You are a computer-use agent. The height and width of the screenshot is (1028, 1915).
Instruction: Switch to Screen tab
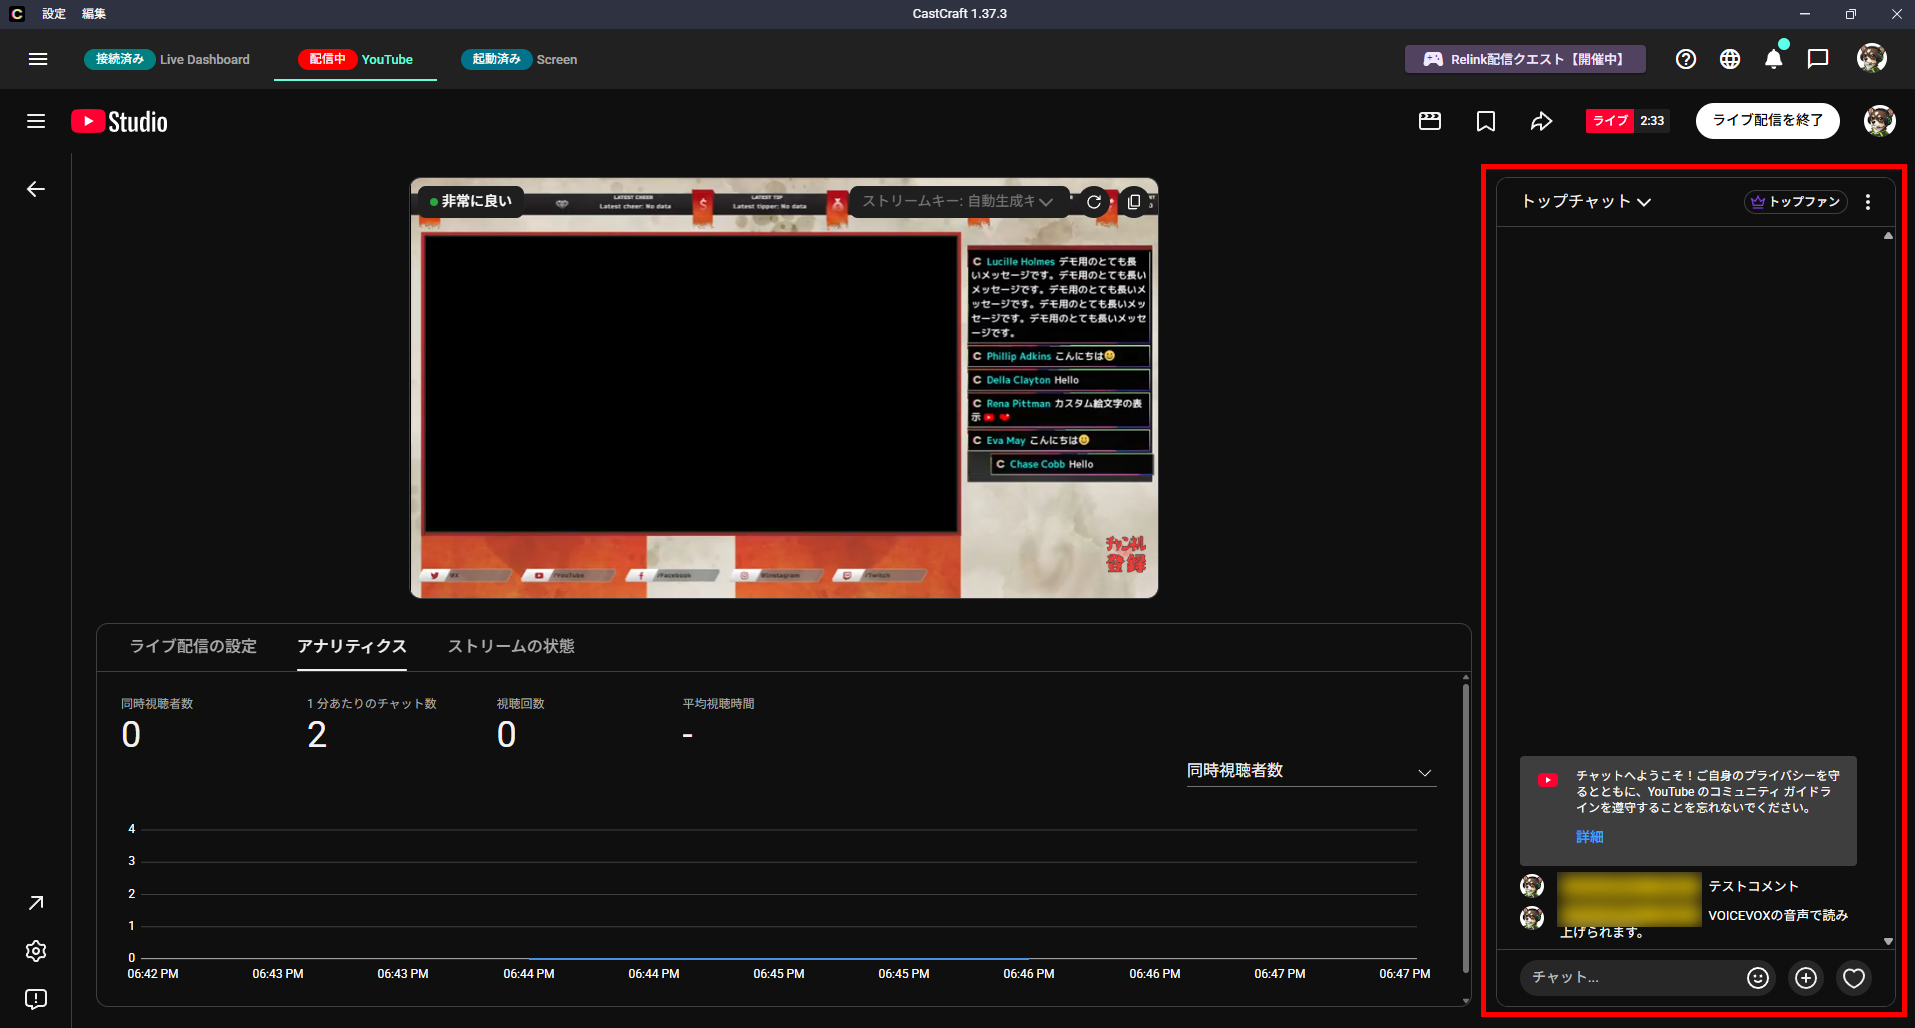click(x=519, y=59)
